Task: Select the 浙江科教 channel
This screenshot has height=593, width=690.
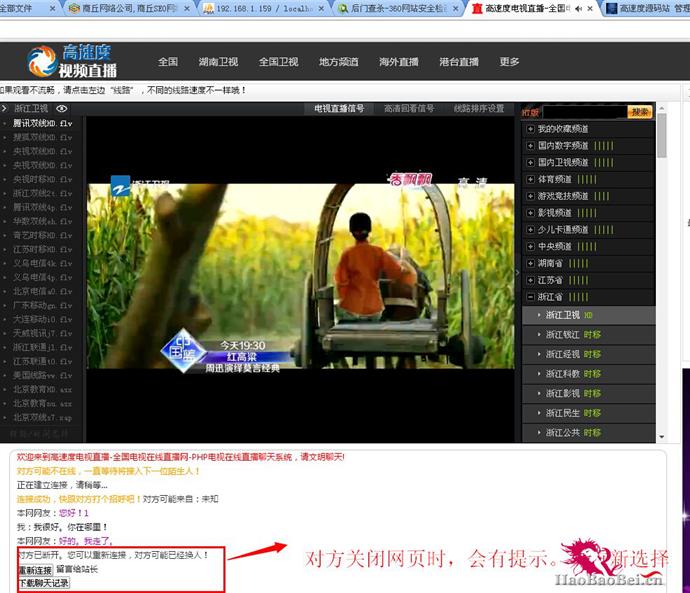Action: coord(589,374)
